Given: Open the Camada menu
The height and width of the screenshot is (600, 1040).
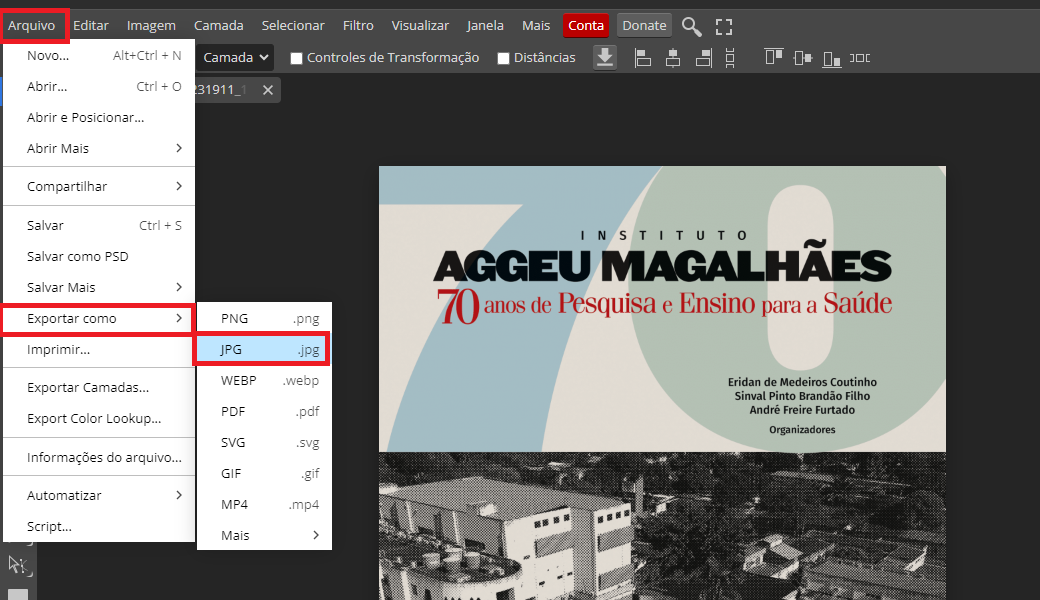Looking at the screenshot, I should tap(218, 26).
